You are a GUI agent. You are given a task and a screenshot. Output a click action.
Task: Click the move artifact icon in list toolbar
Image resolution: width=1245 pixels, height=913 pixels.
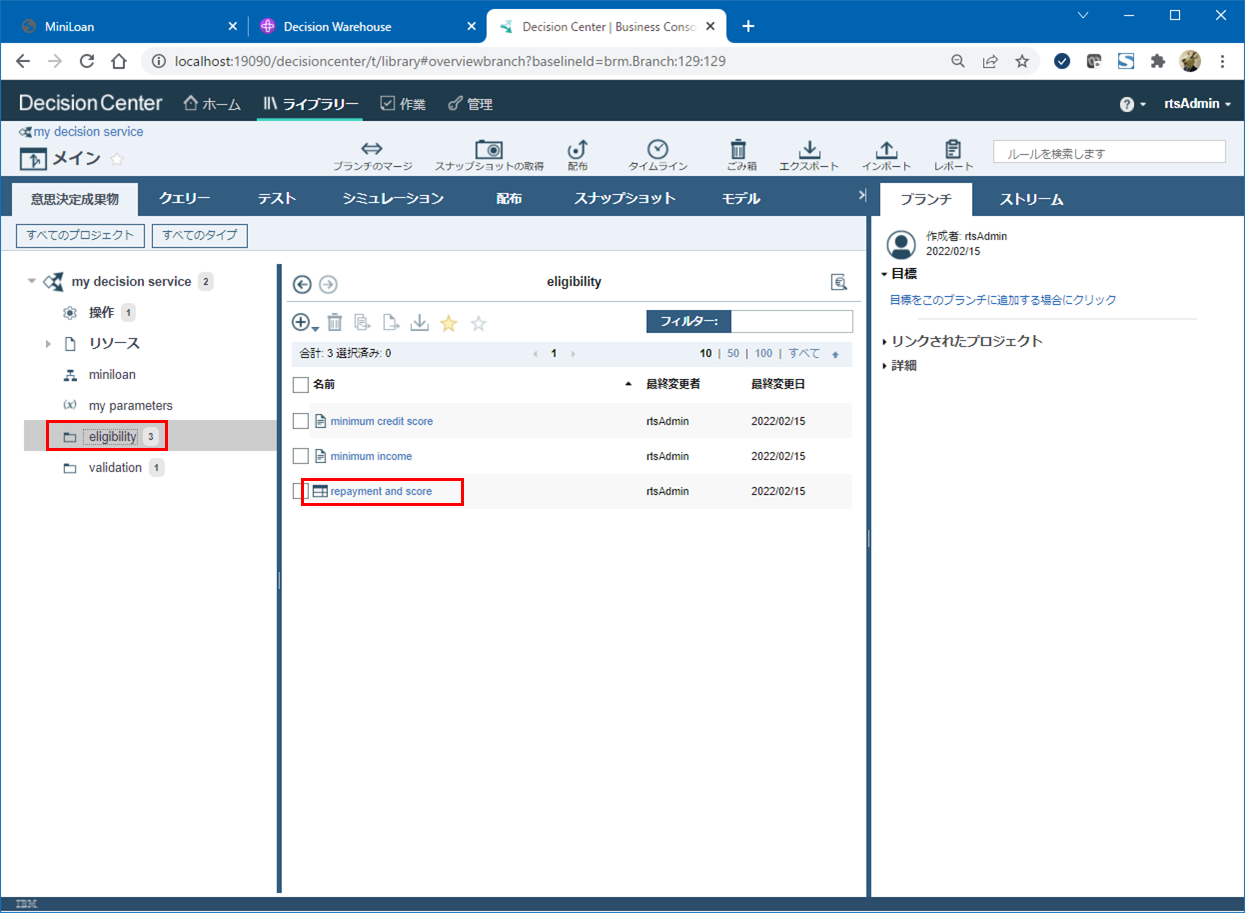[x=391, y=322]
